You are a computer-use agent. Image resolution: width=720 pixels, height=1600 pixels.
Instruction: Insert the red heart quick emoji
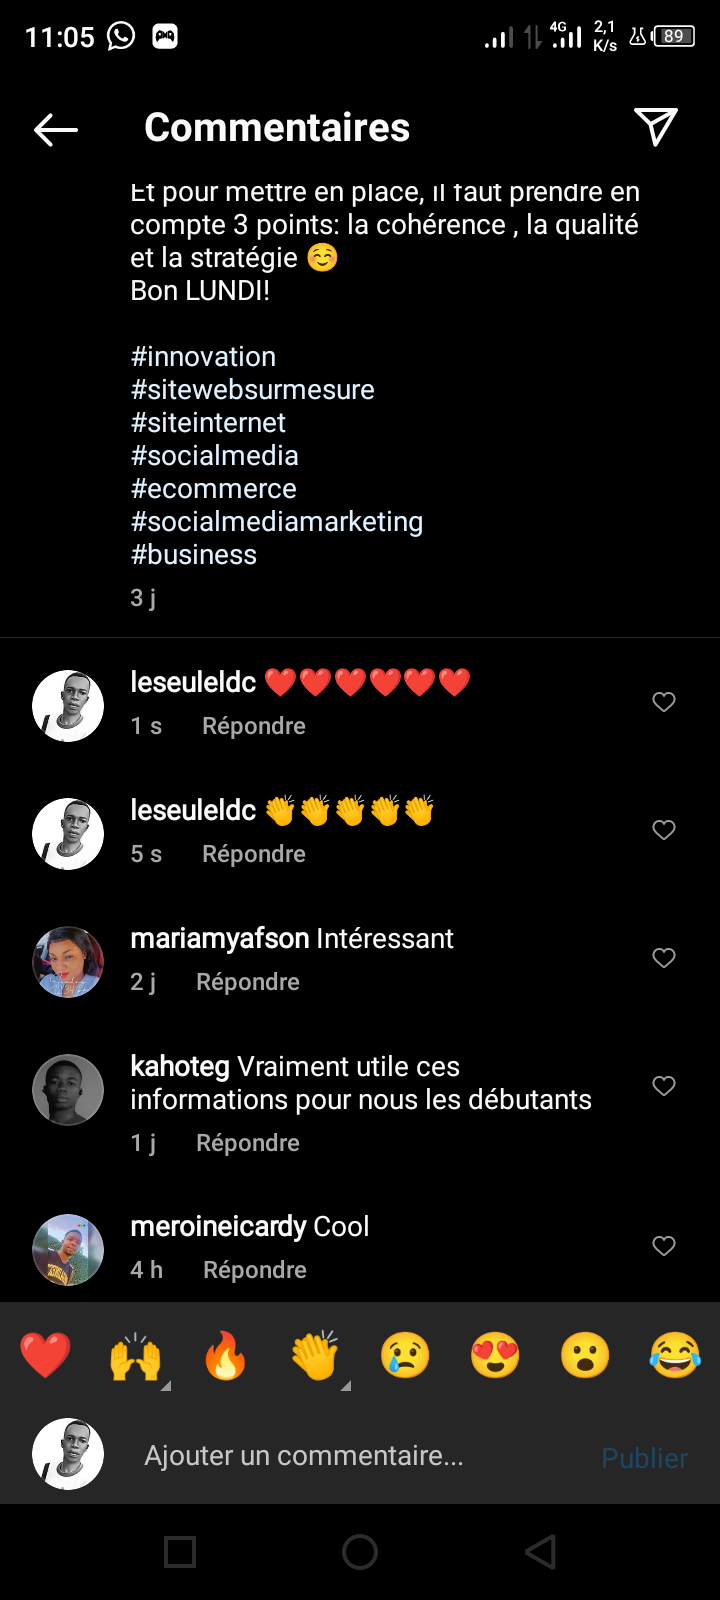[46, 1356]
